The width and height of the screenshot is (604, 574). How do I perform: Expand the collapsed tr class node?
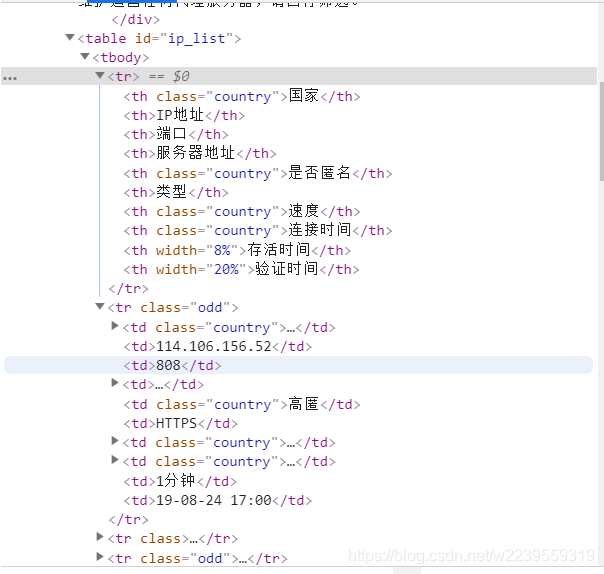(x=99, y=537)
